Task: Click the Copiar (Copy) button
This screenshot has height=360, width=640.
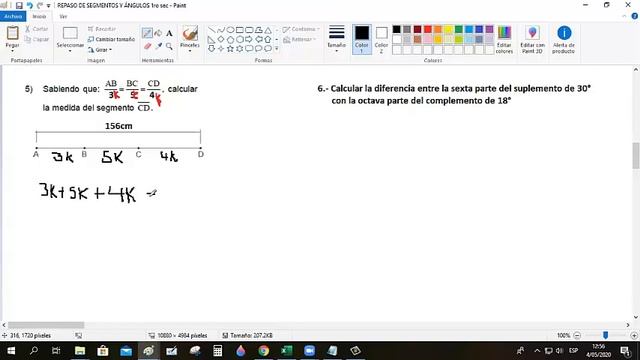Action: (x=37, y=39)
